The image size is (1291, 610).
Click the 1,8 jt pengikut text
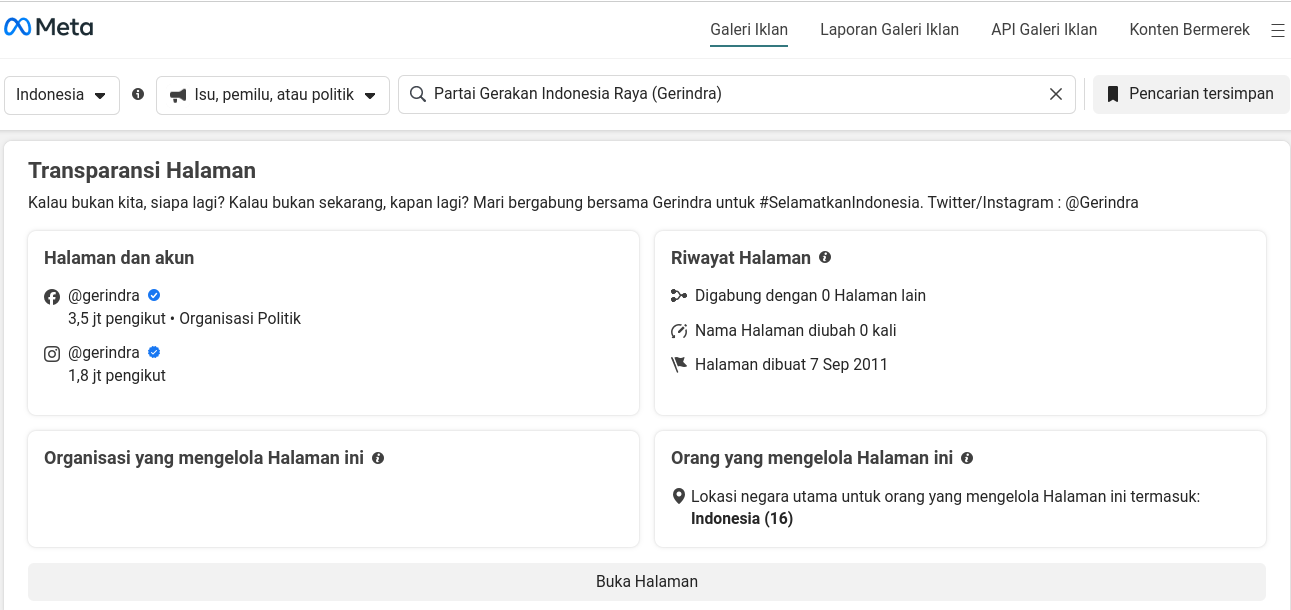tap(117, 376)
